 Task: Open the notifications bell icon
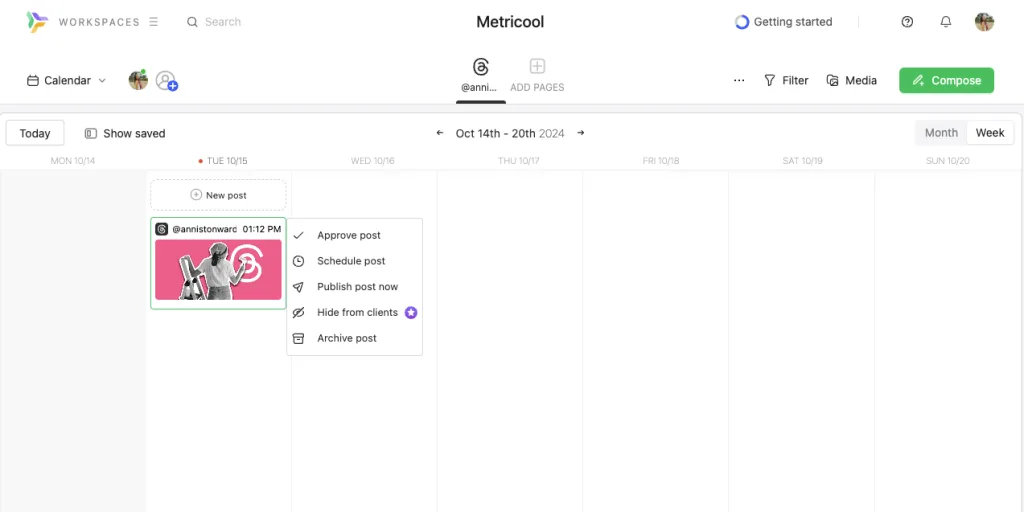[946, 22]
